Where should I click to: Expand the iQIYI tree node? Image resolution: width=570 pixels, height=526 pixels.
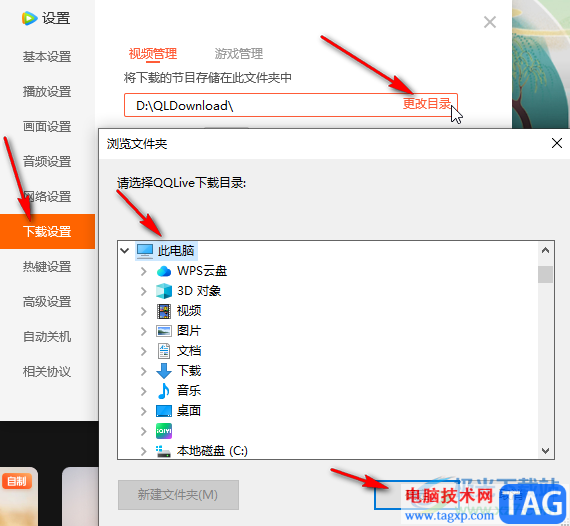[144, 431]
